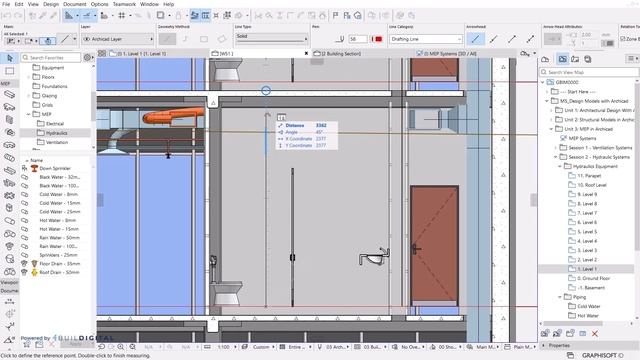640x360 pixels.
Task: Select the rectangle geometry method
Action: (x=204, y=39)
